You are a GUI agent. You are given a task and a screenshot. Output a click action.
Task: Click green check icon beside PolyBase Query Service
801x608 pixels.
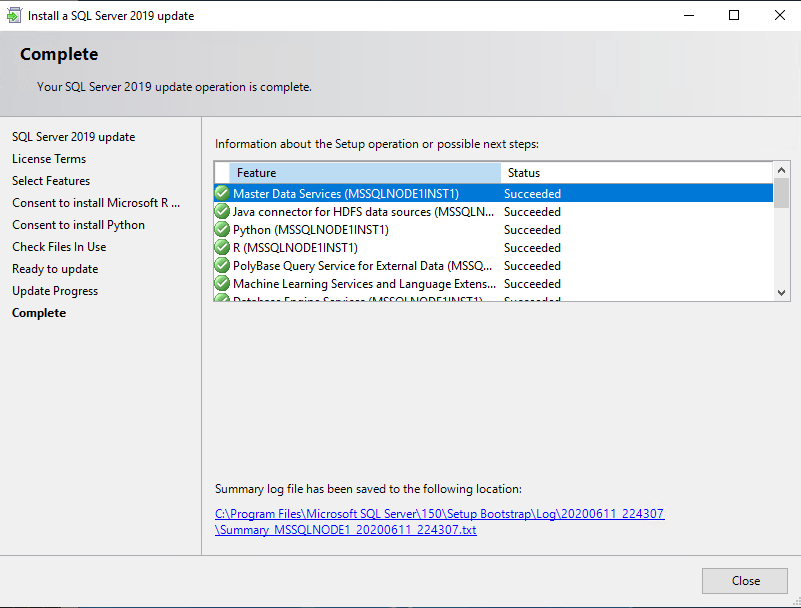[x=222, y=265]
